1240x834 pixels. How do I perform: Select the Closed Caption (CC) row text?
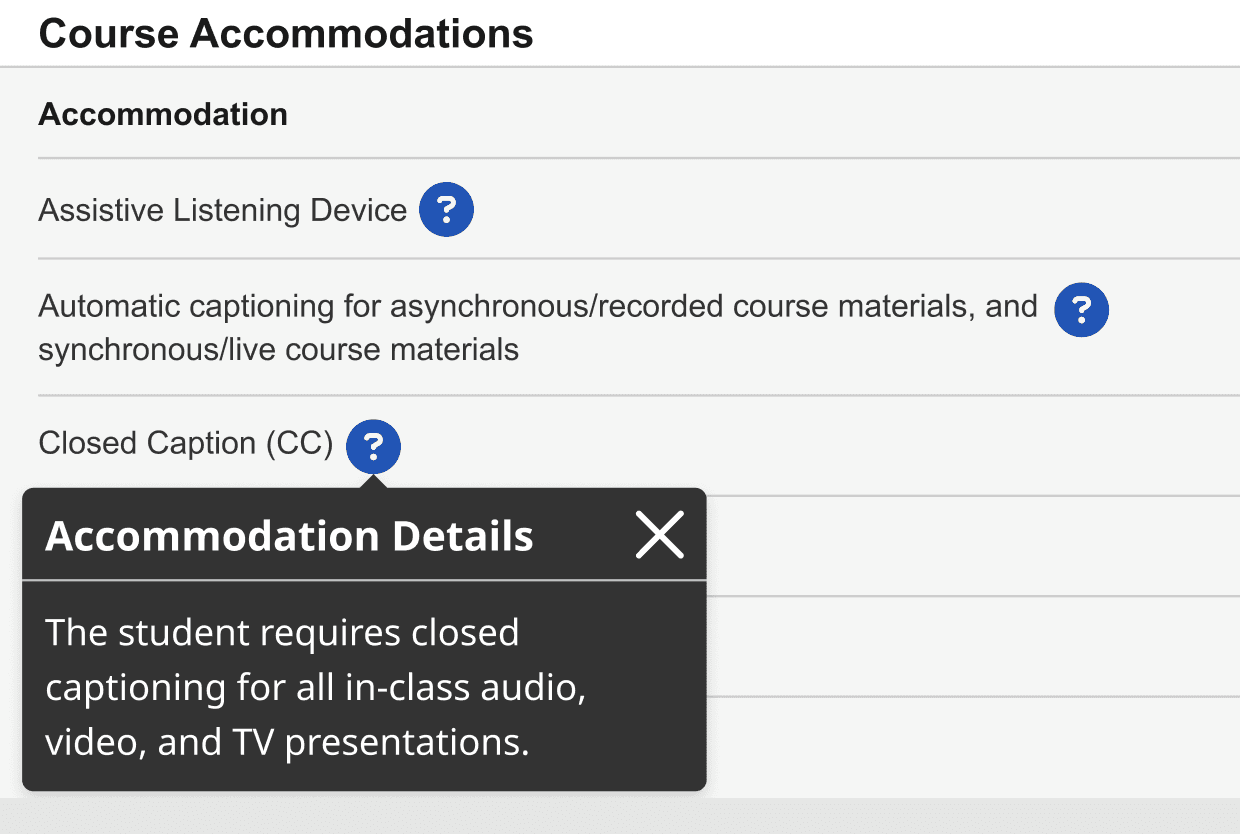pyautogui.click(x=185, y=443)
